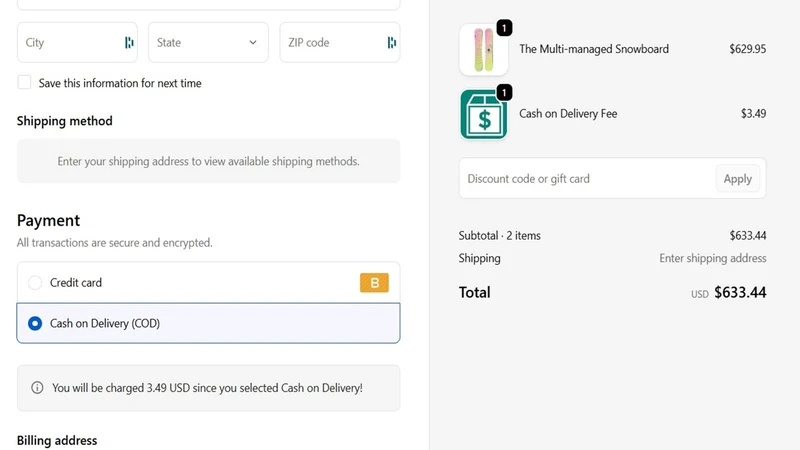800x450 pixels.
Task: Click the orange B credit card badge
Action: coord(374,283)
